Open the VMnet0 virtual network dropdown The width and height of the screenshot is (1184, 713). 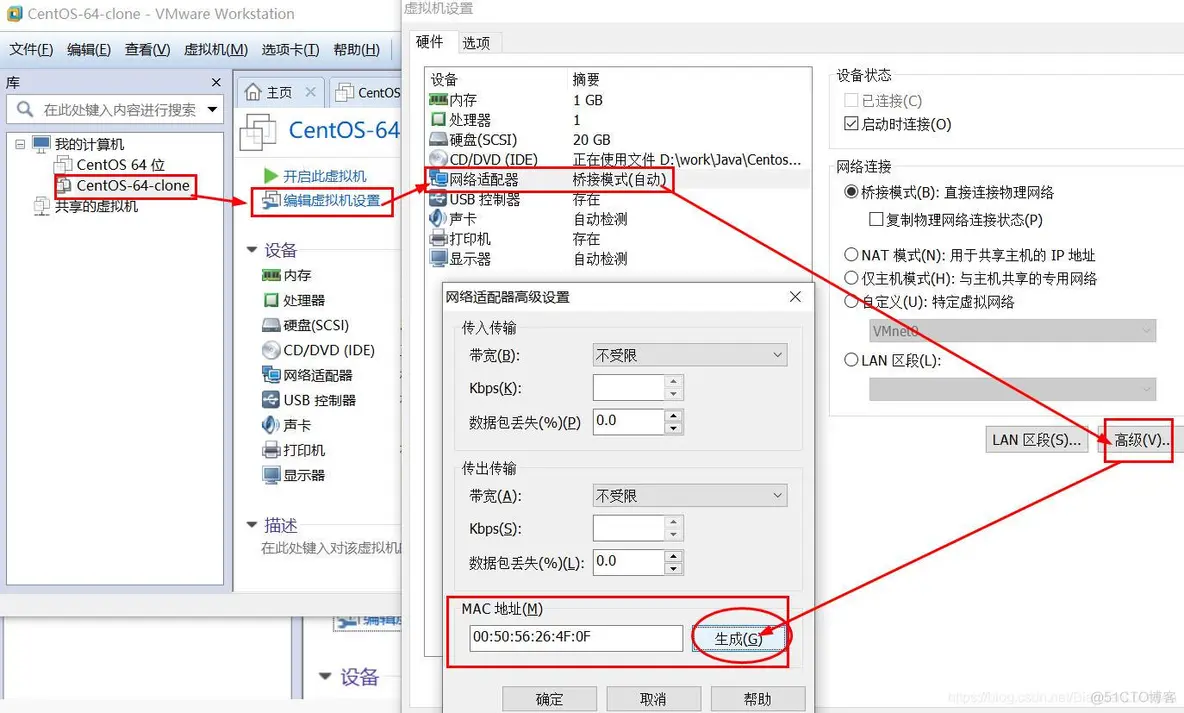click(1013, 331)
